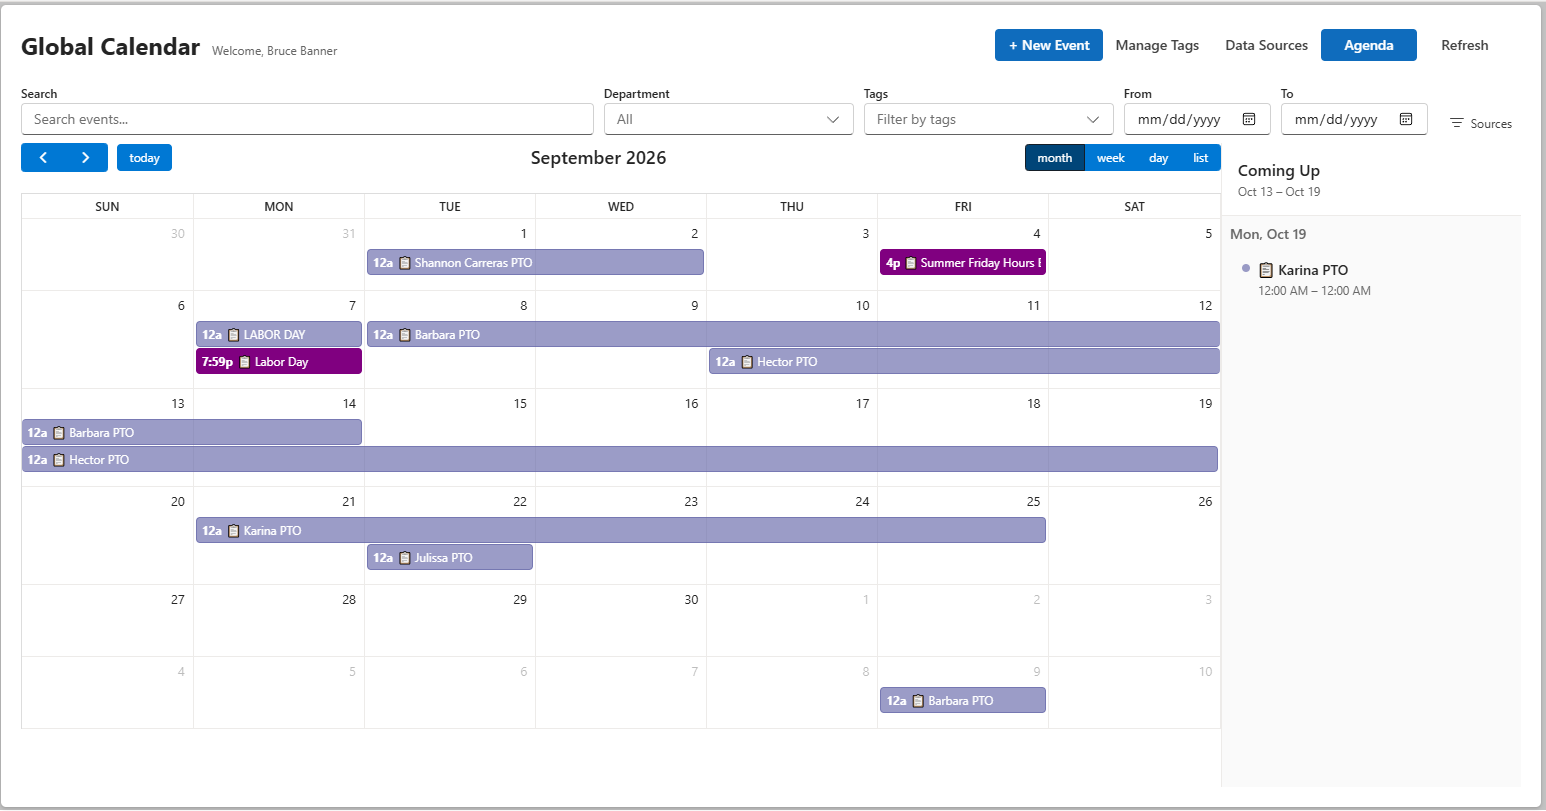1546x811 pixels.
Task: Toggle the Agenda panel button
Action: (1368, 45)
